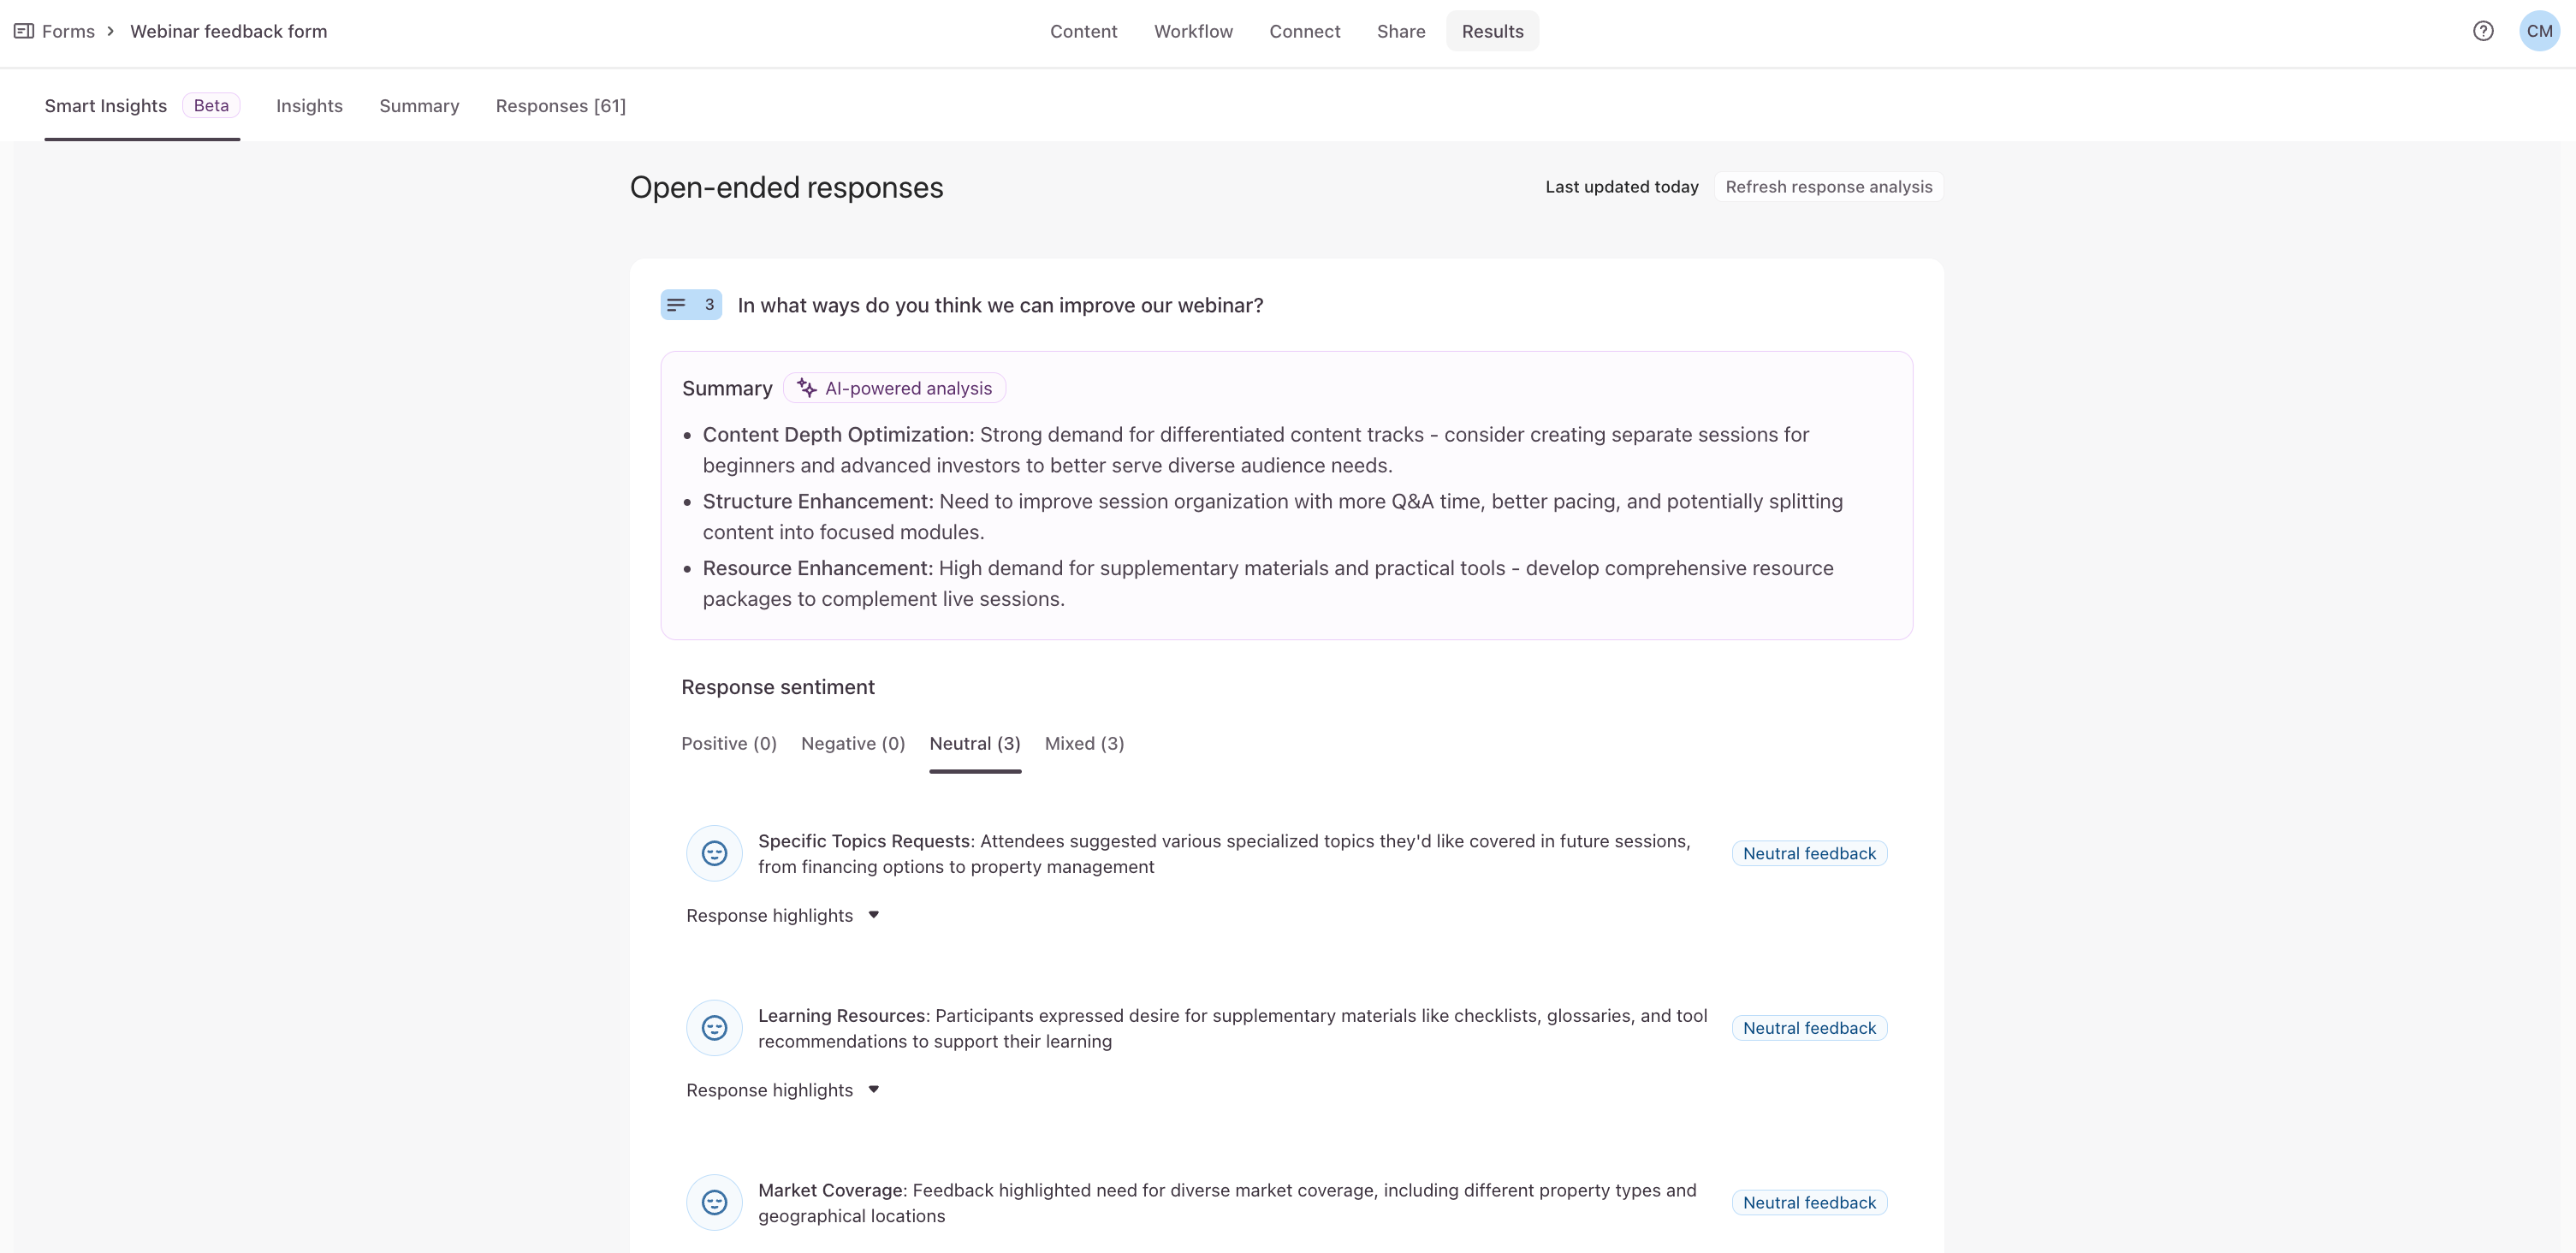Switch to the Mixed (3) sentiment tab
Image resolution: width=2576 pixels, height=1253 pixels.
(x=1084, y=743)
